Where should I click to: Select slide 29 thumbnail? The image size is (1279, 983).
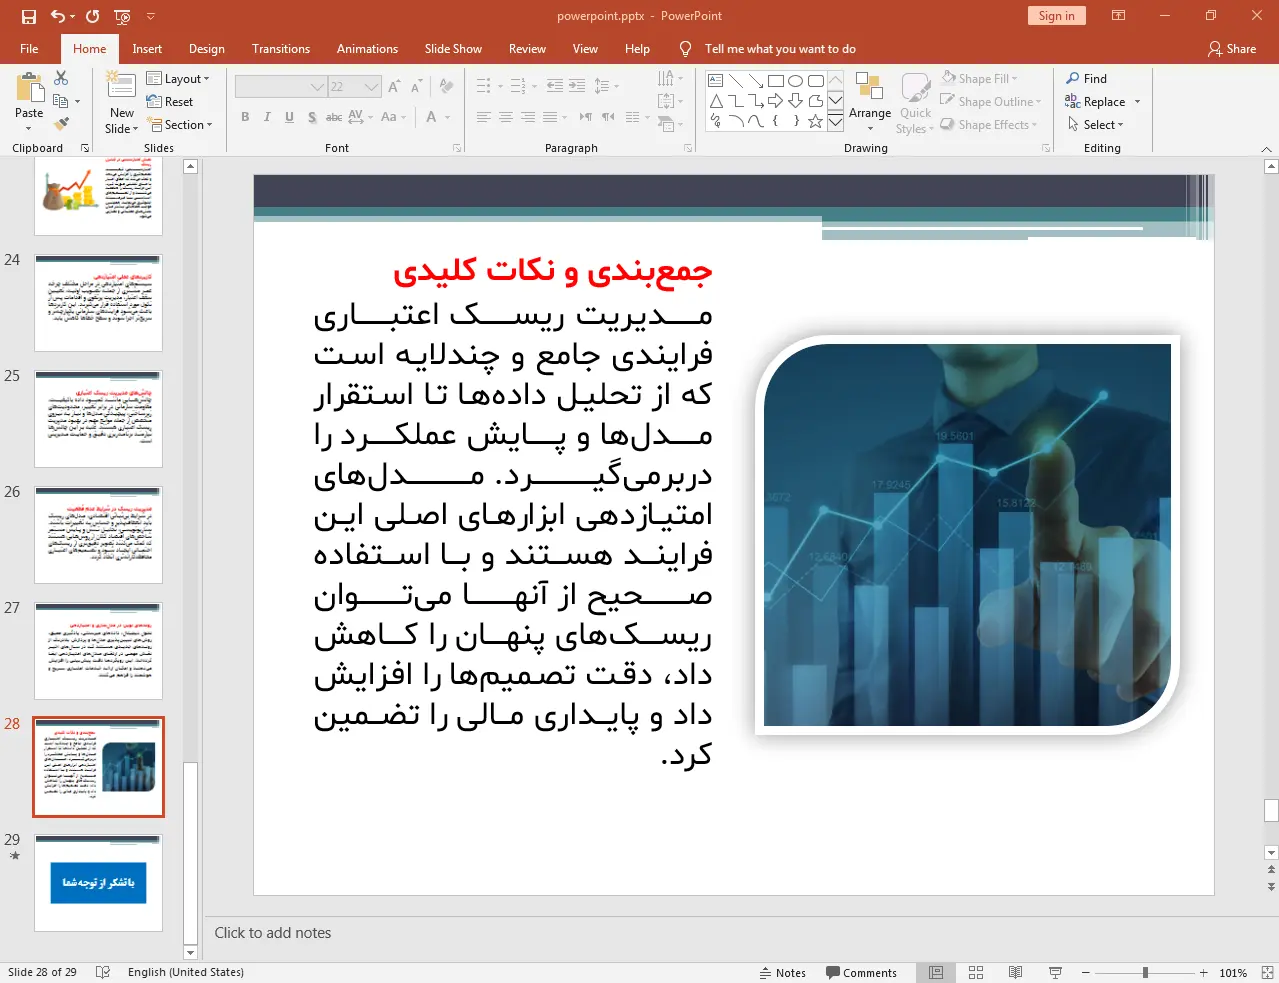pos(98,883)
